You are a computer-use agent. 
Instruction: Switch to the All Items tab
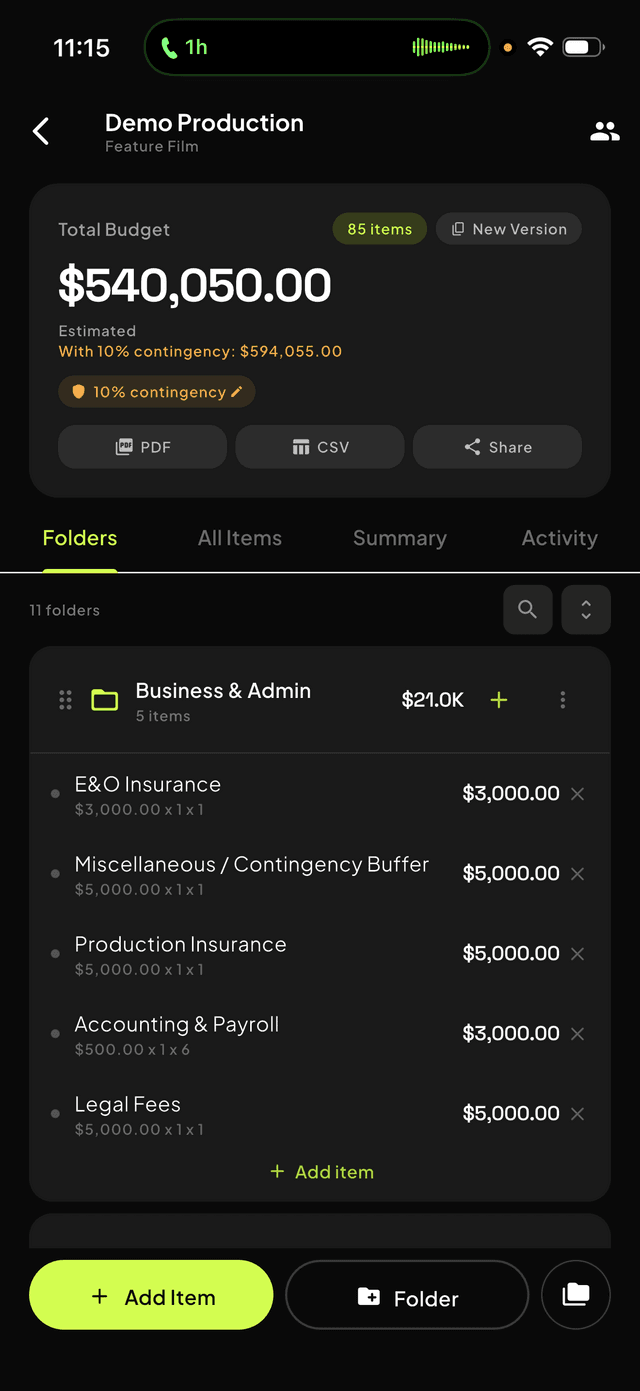[x=239, y=538]
